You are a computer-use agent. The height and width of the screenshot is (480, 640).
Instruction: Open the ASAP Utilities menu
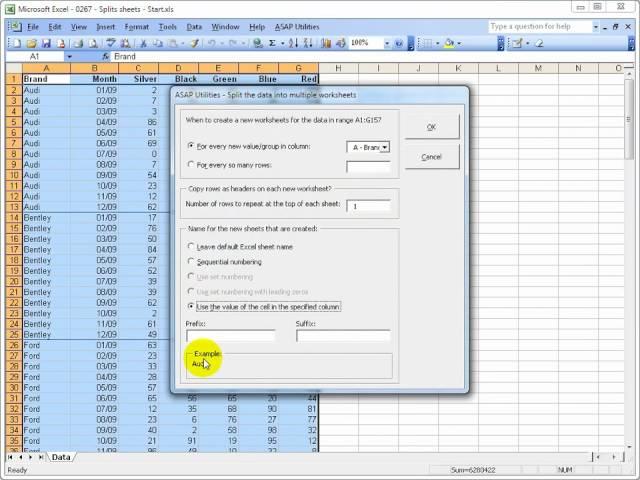click(x=297, y=27)
